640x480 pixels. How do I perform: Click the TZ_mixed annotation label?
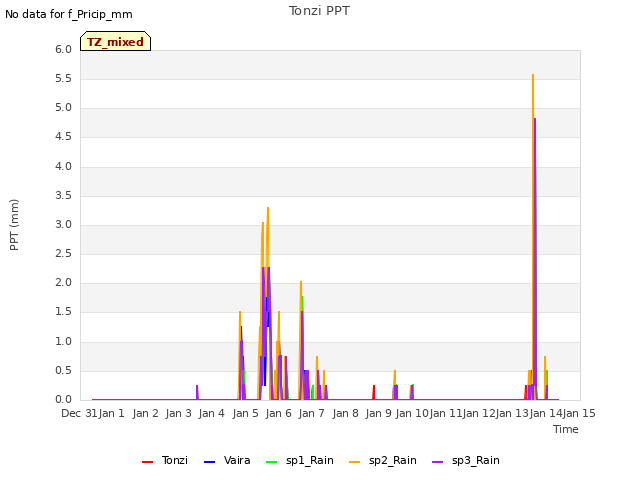[x=116, y=41]
